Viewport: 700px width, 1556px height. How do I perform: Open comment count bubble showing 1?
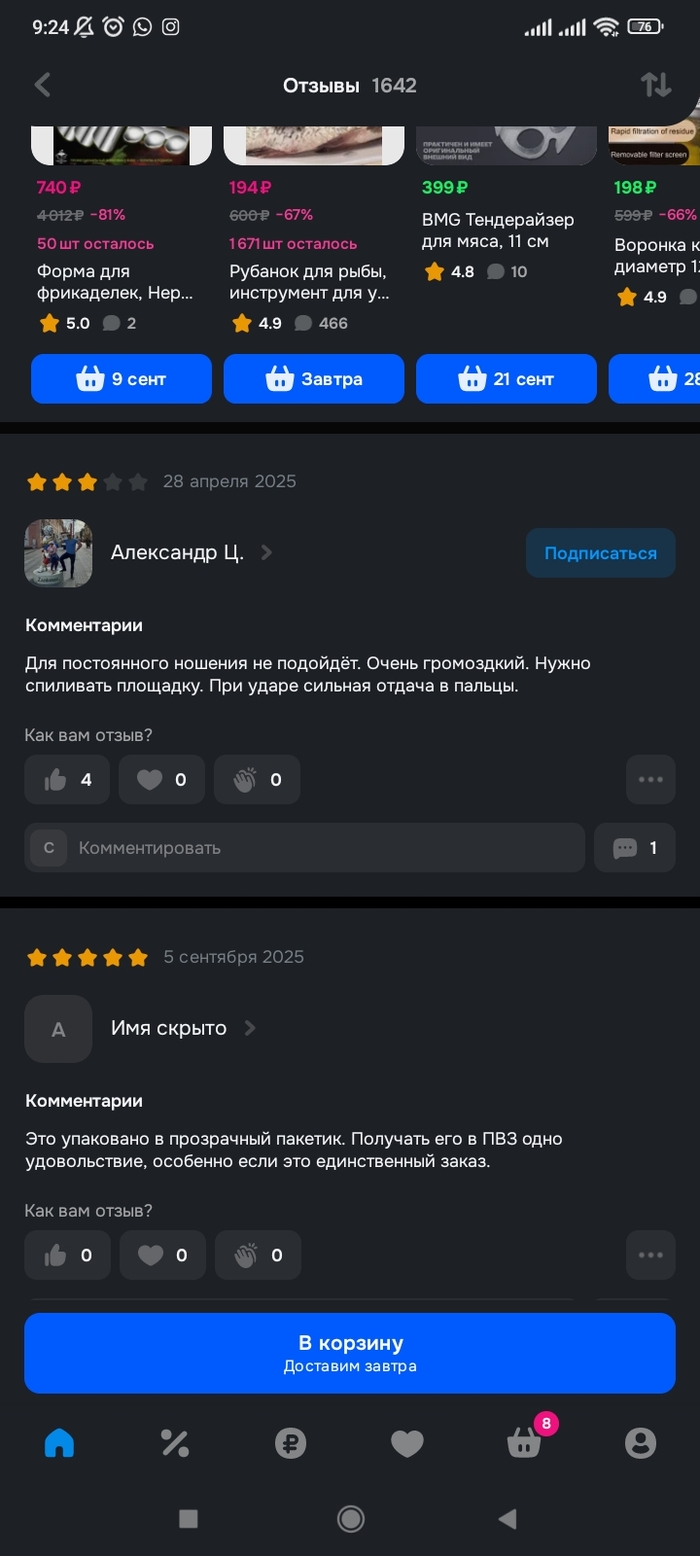[635, 848]
